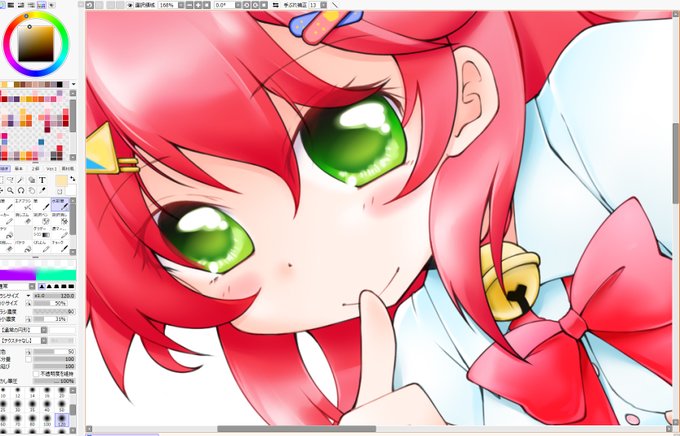Click the undo arrow button in top toolbar

coord(90,5)
